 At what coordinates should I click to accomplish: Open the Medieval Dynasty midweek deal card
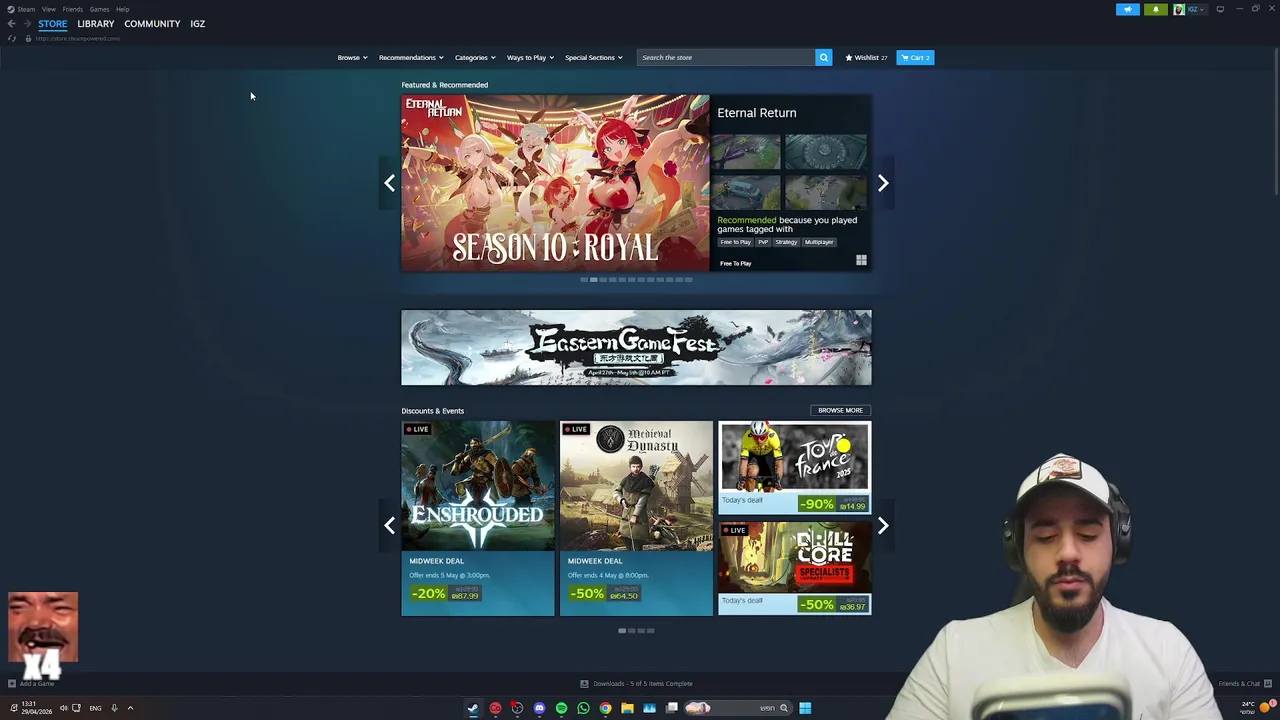pos(636,518)
